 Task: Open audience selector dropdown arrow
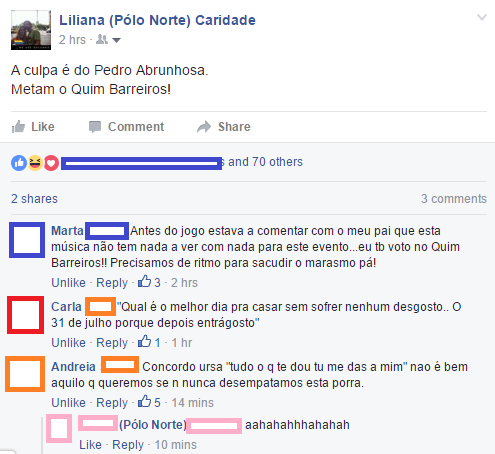pyautogui.click(x=116, y=40)
